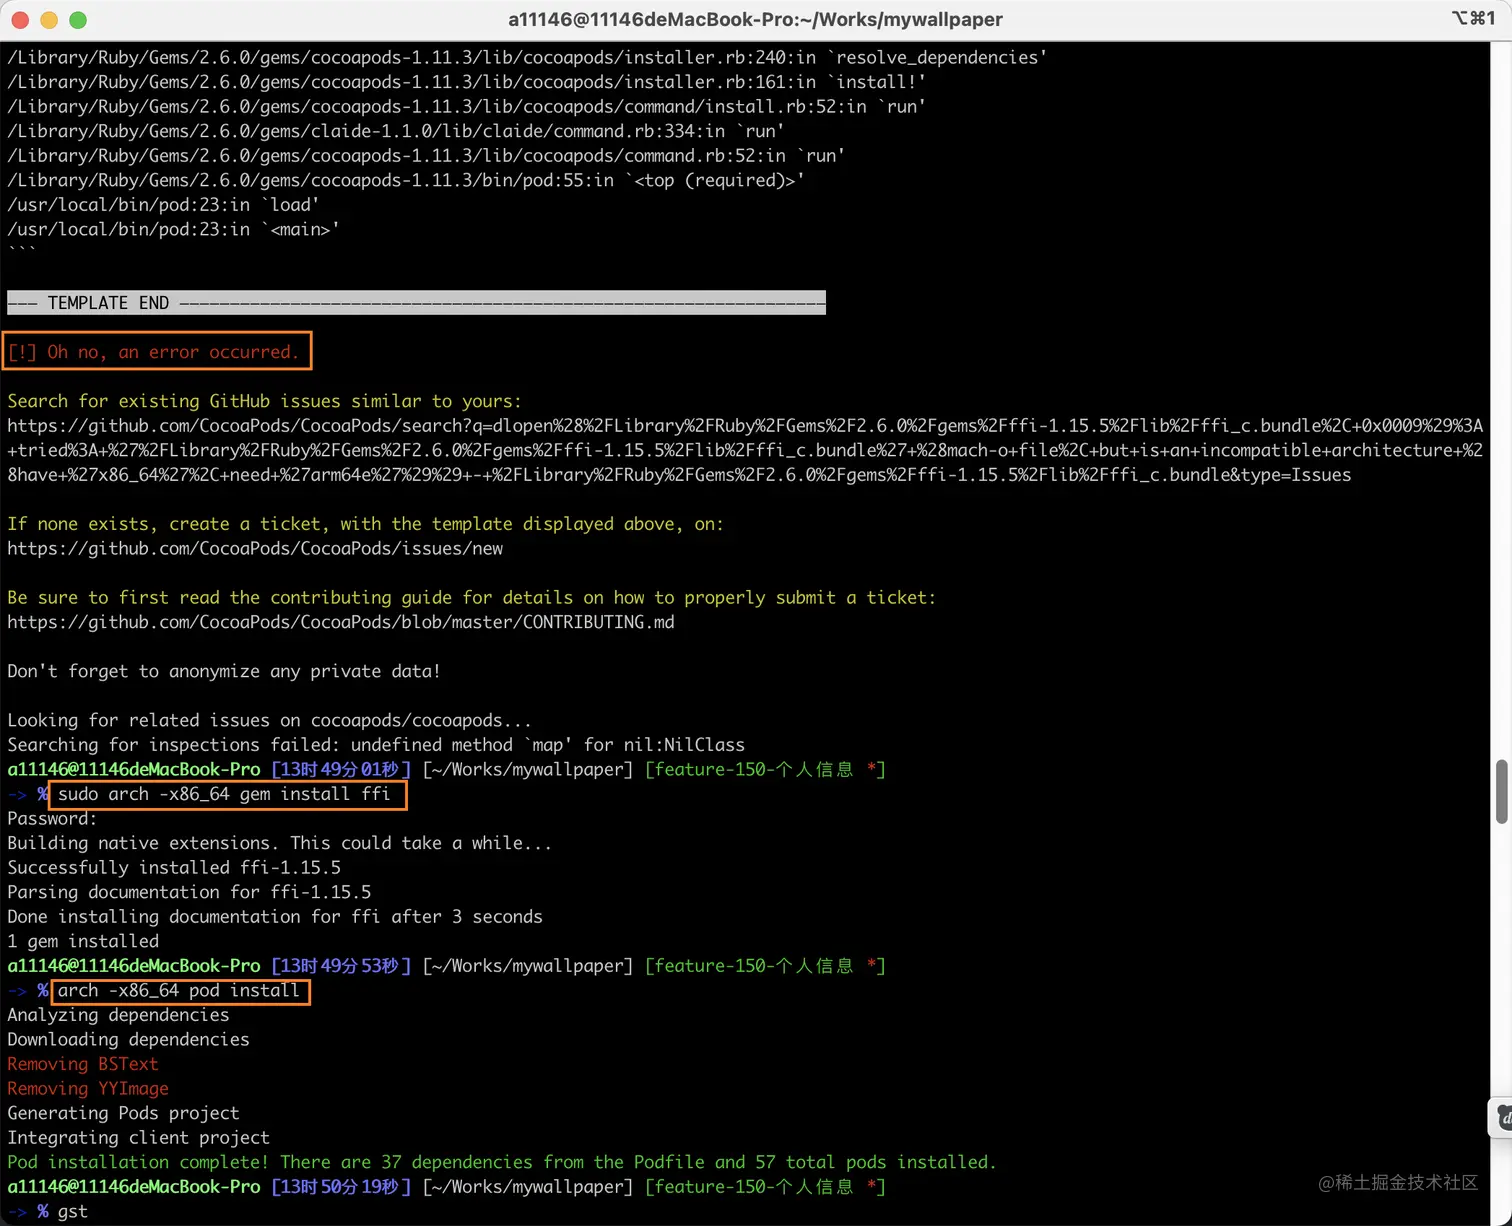The image size is (1512, 1226).
Task: Click the window title showing mywallpaper path
Action: click(x=756, y=19)
